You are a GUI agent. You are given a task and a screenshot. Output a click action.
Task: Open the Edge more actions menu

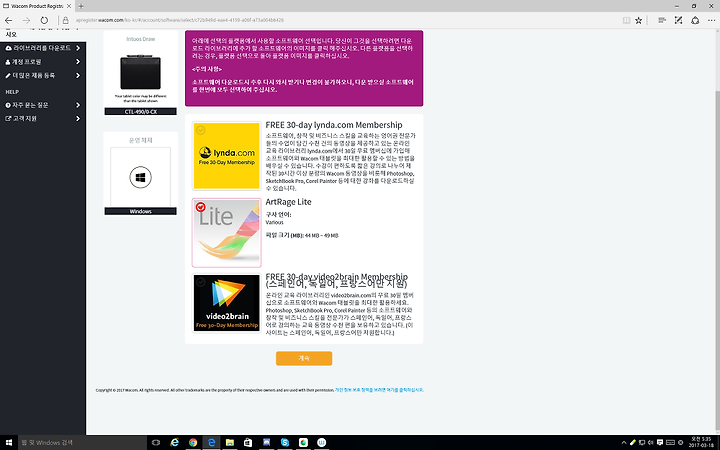pyautogui.click(x=712, y=20)
